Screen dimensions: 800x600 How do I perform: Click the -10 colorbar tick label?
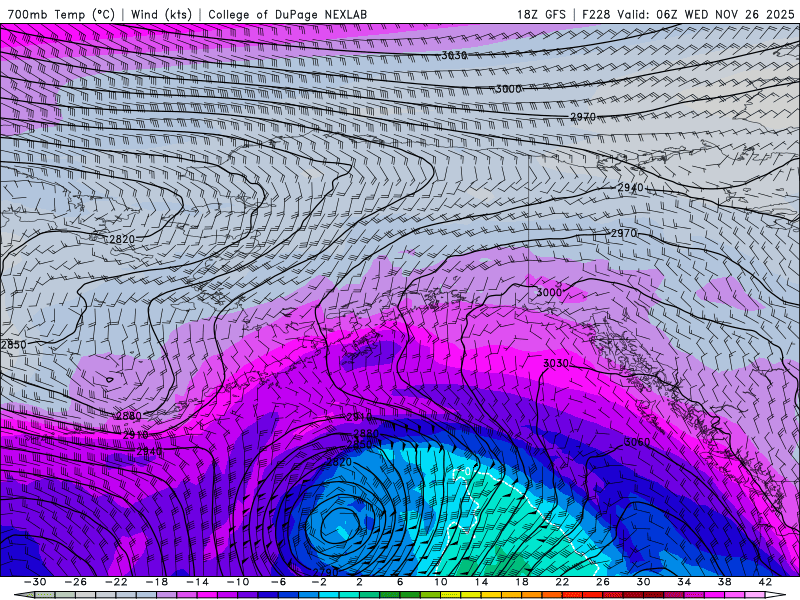(238, 582)
